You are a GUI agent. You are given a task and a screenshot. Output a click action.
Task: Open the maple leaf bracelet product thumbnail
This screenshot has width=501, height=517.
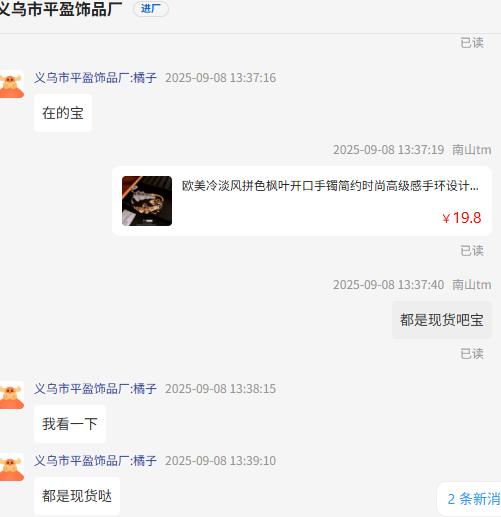147,201
